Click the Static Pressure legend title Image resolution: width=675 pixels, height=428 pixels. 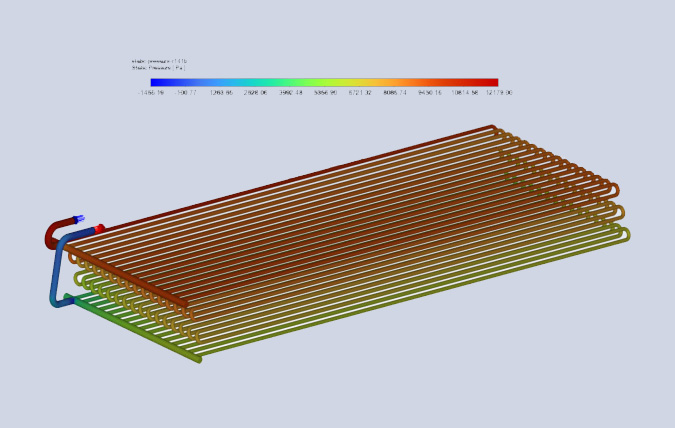(159, 61)
